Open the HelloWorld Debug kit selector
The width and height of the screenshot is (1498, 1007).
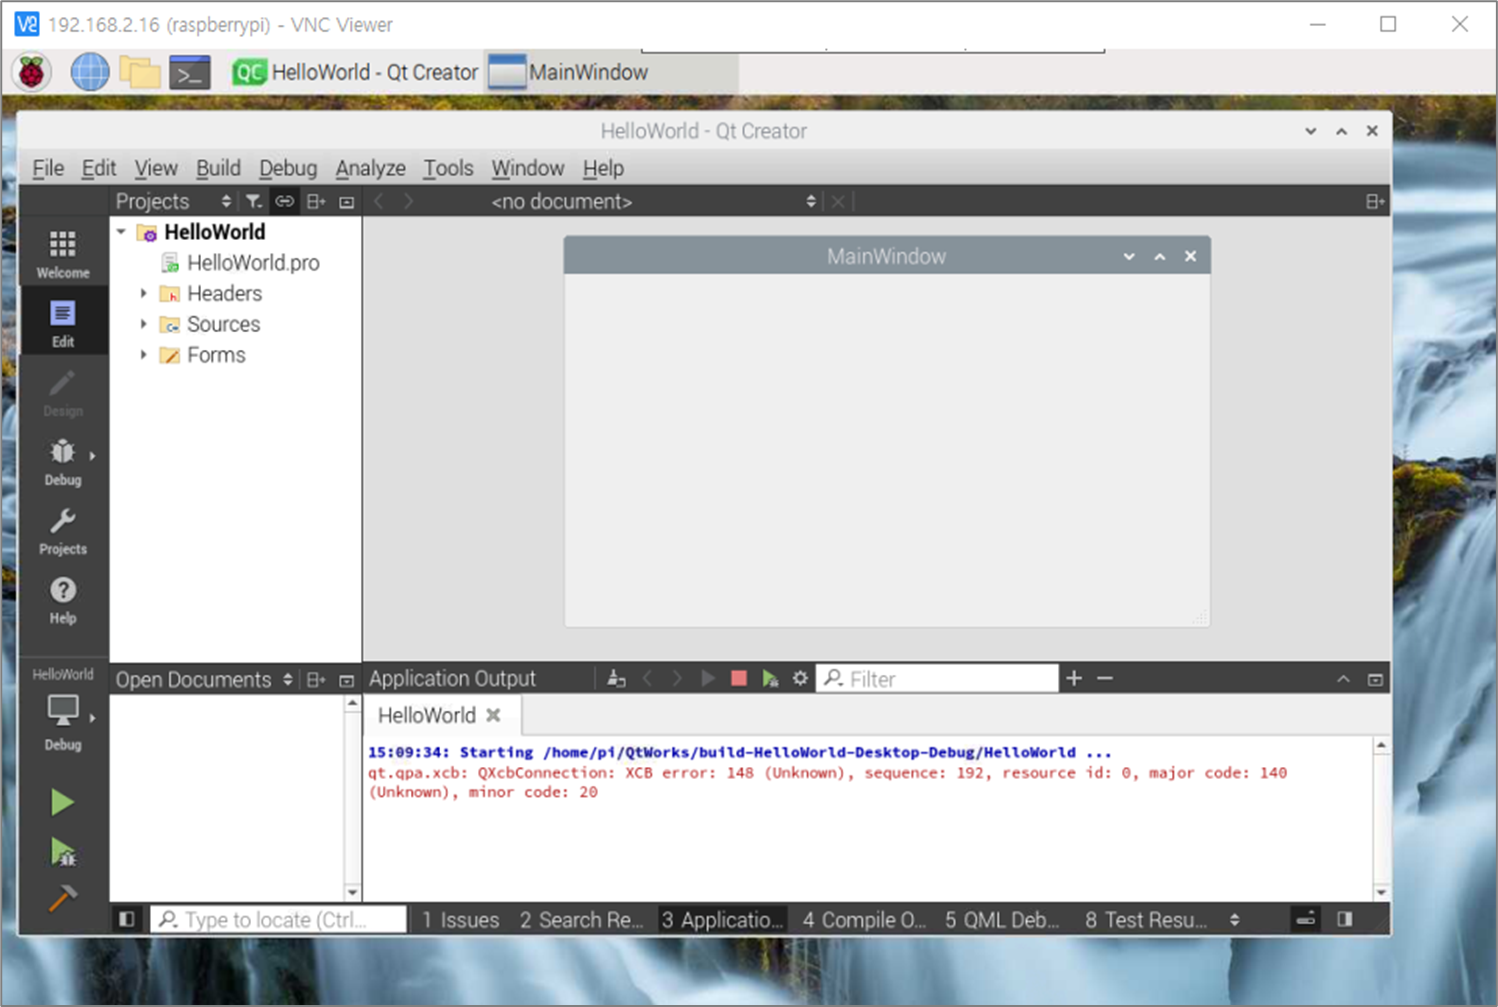pos(62,711)
